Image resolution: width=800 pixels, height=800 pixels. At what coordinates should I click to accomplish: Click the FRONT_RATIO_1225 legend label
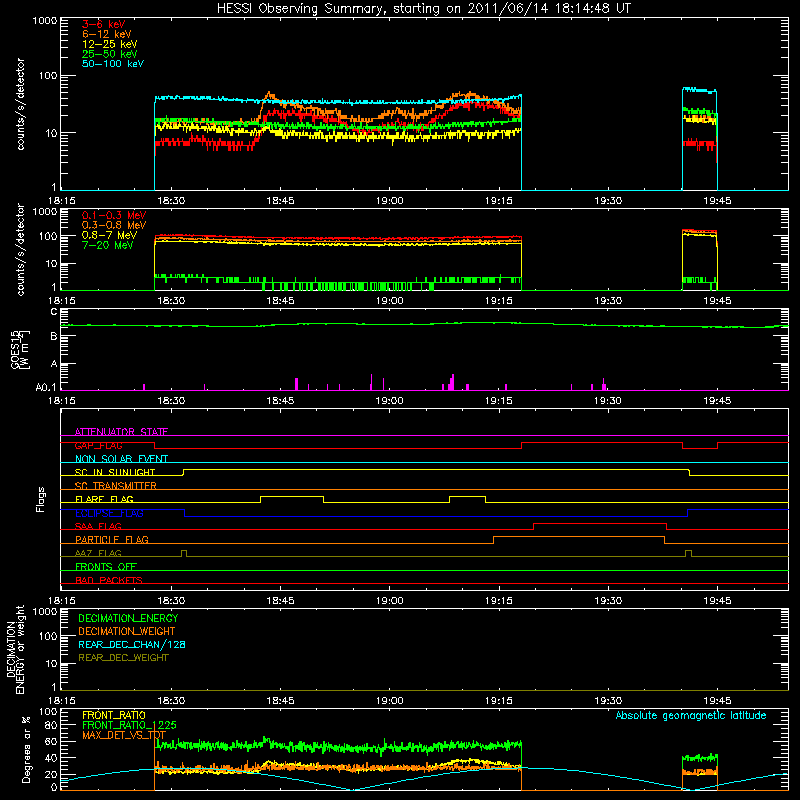click(129, 725)
